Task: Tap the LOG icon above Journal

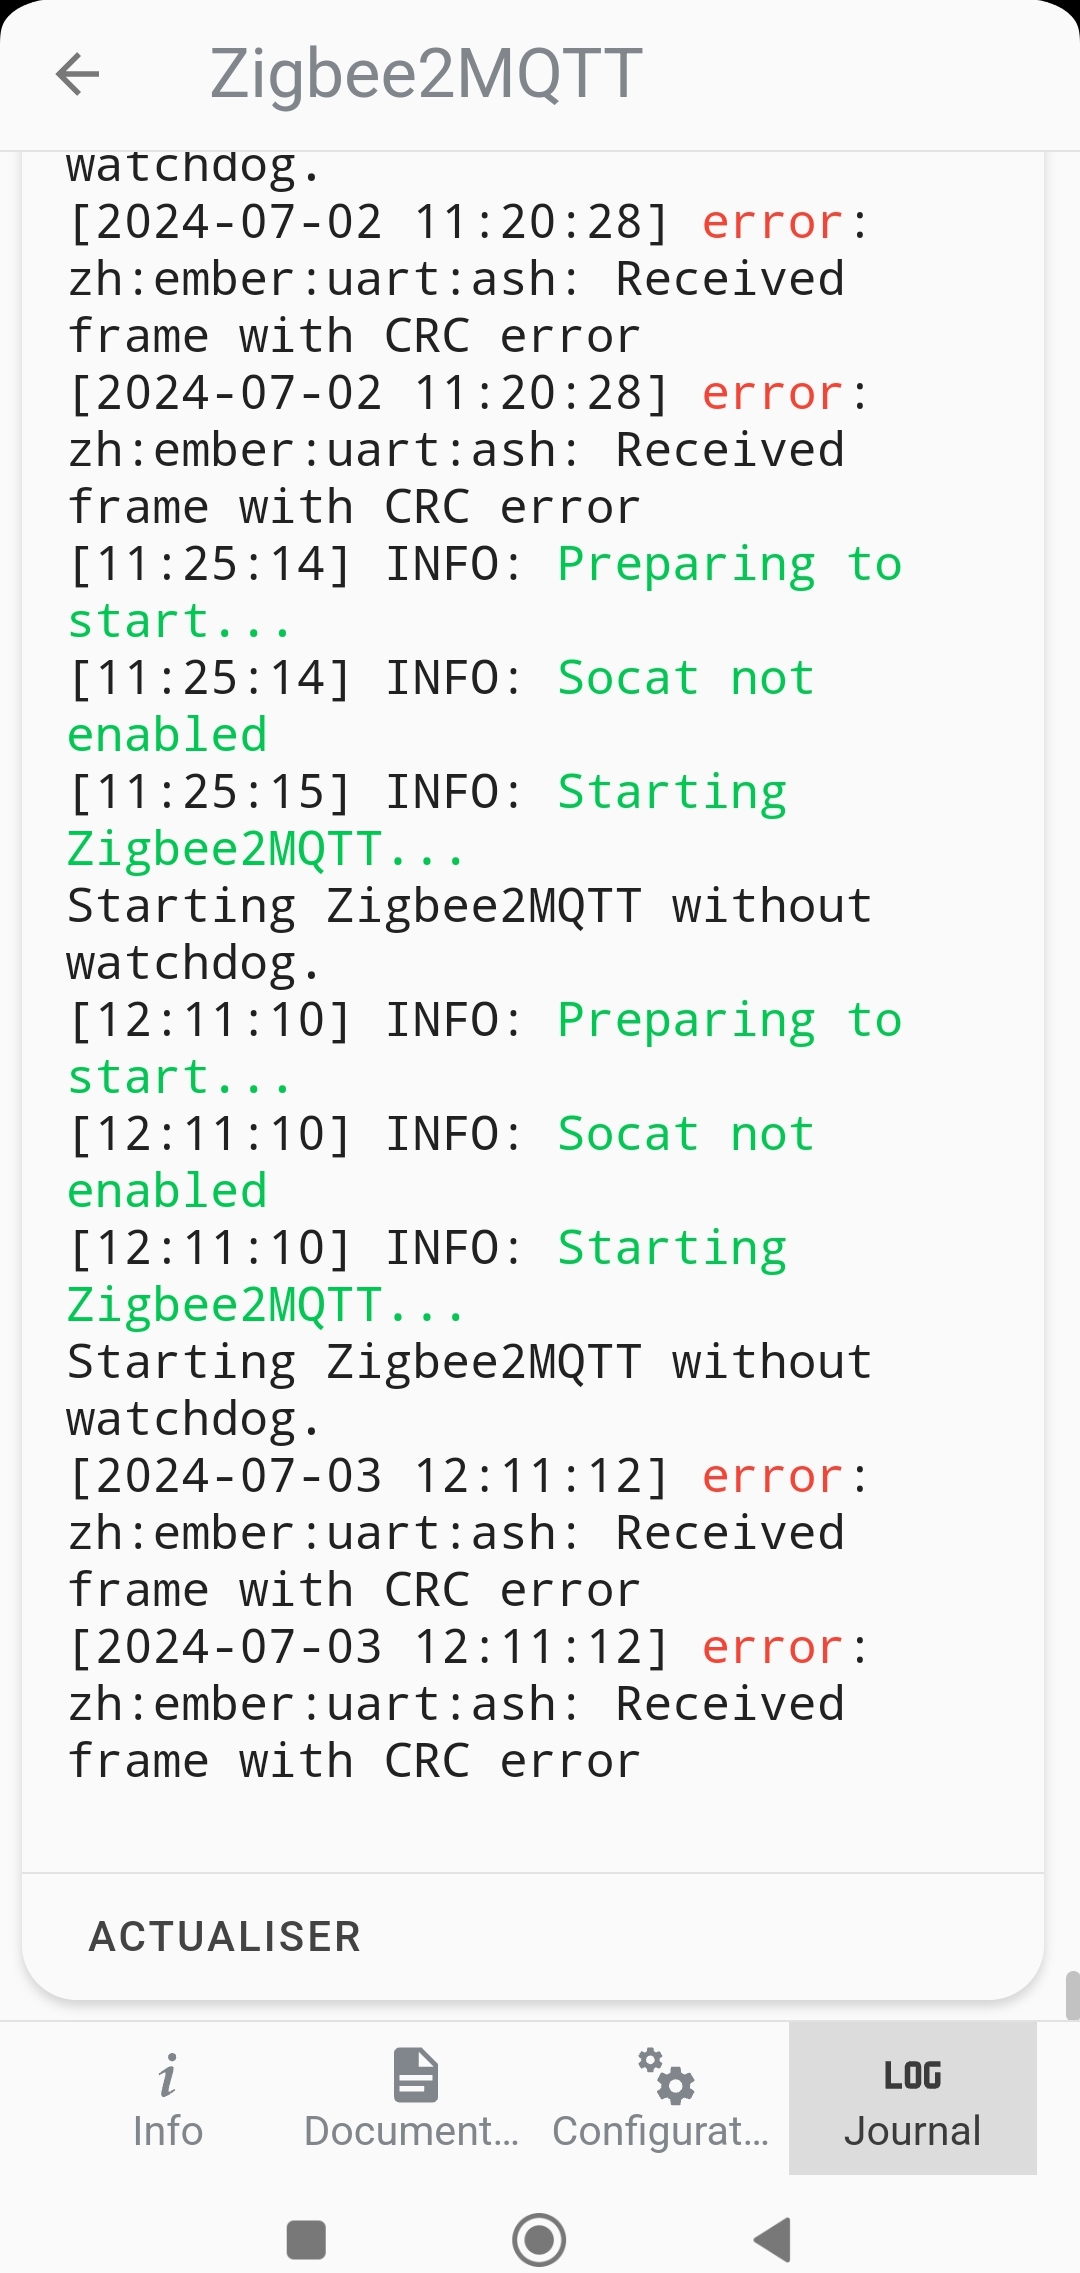Action: tap(912, 2076)
